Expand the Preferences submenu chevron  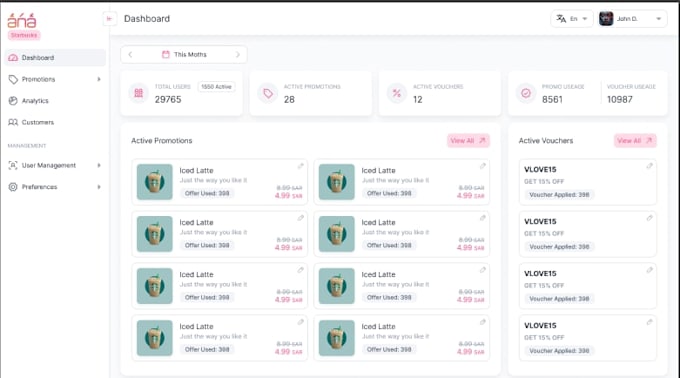pyautogui.click(x=99, y=187)
